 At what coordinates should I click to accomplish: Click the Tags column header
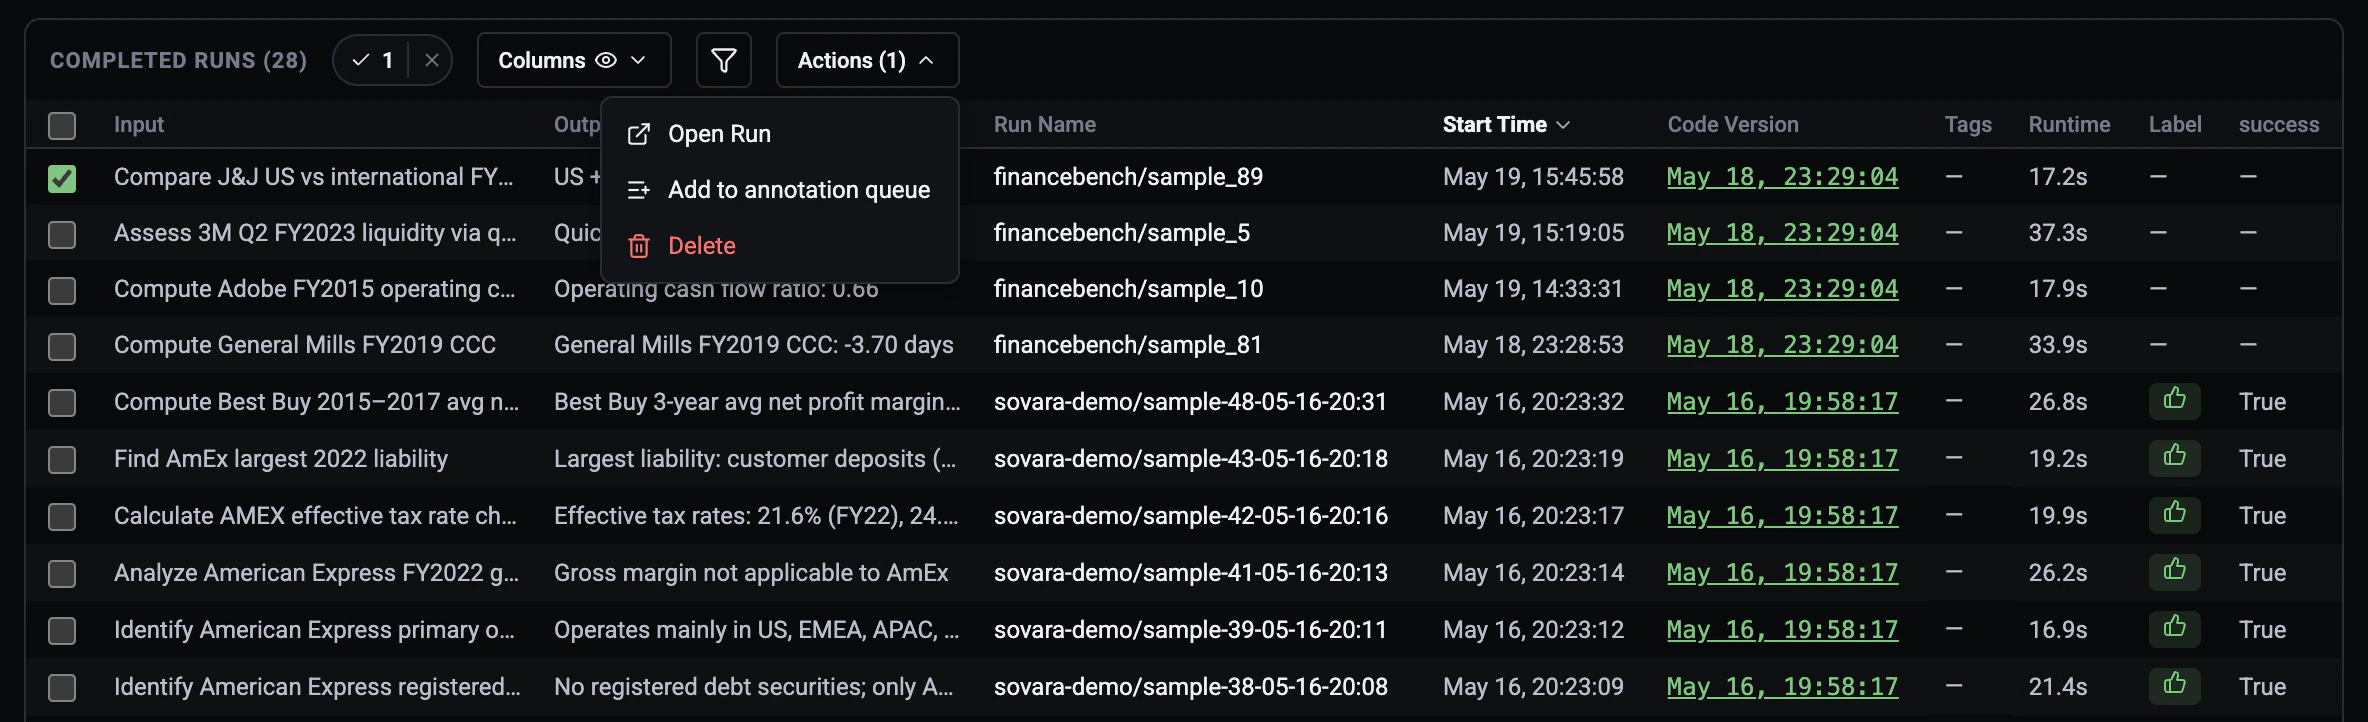tap(1968, 124)
